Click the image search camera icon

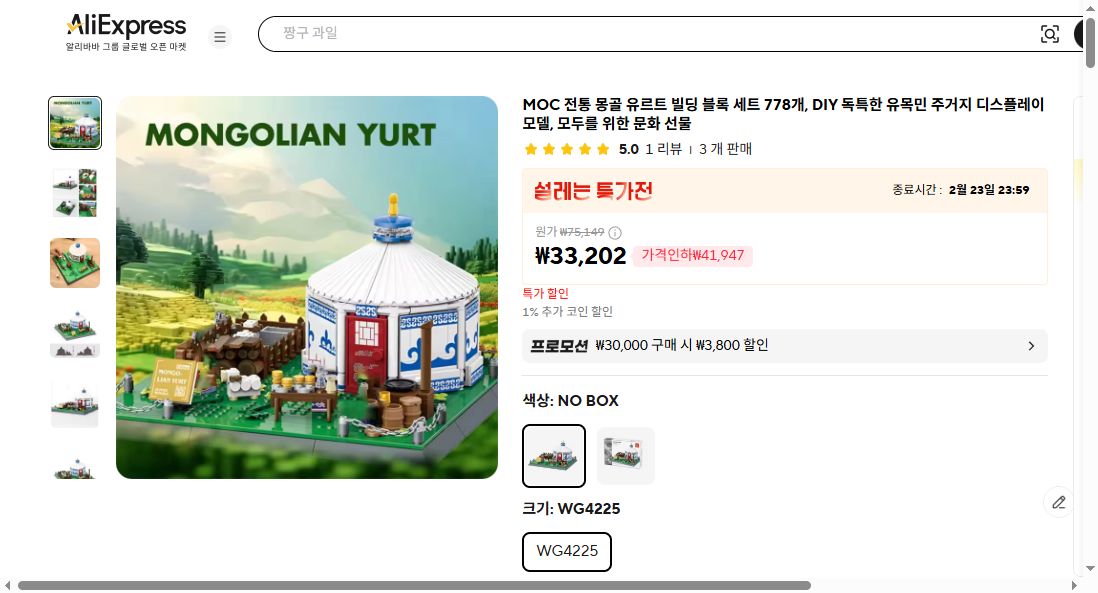coord(1050,34)
